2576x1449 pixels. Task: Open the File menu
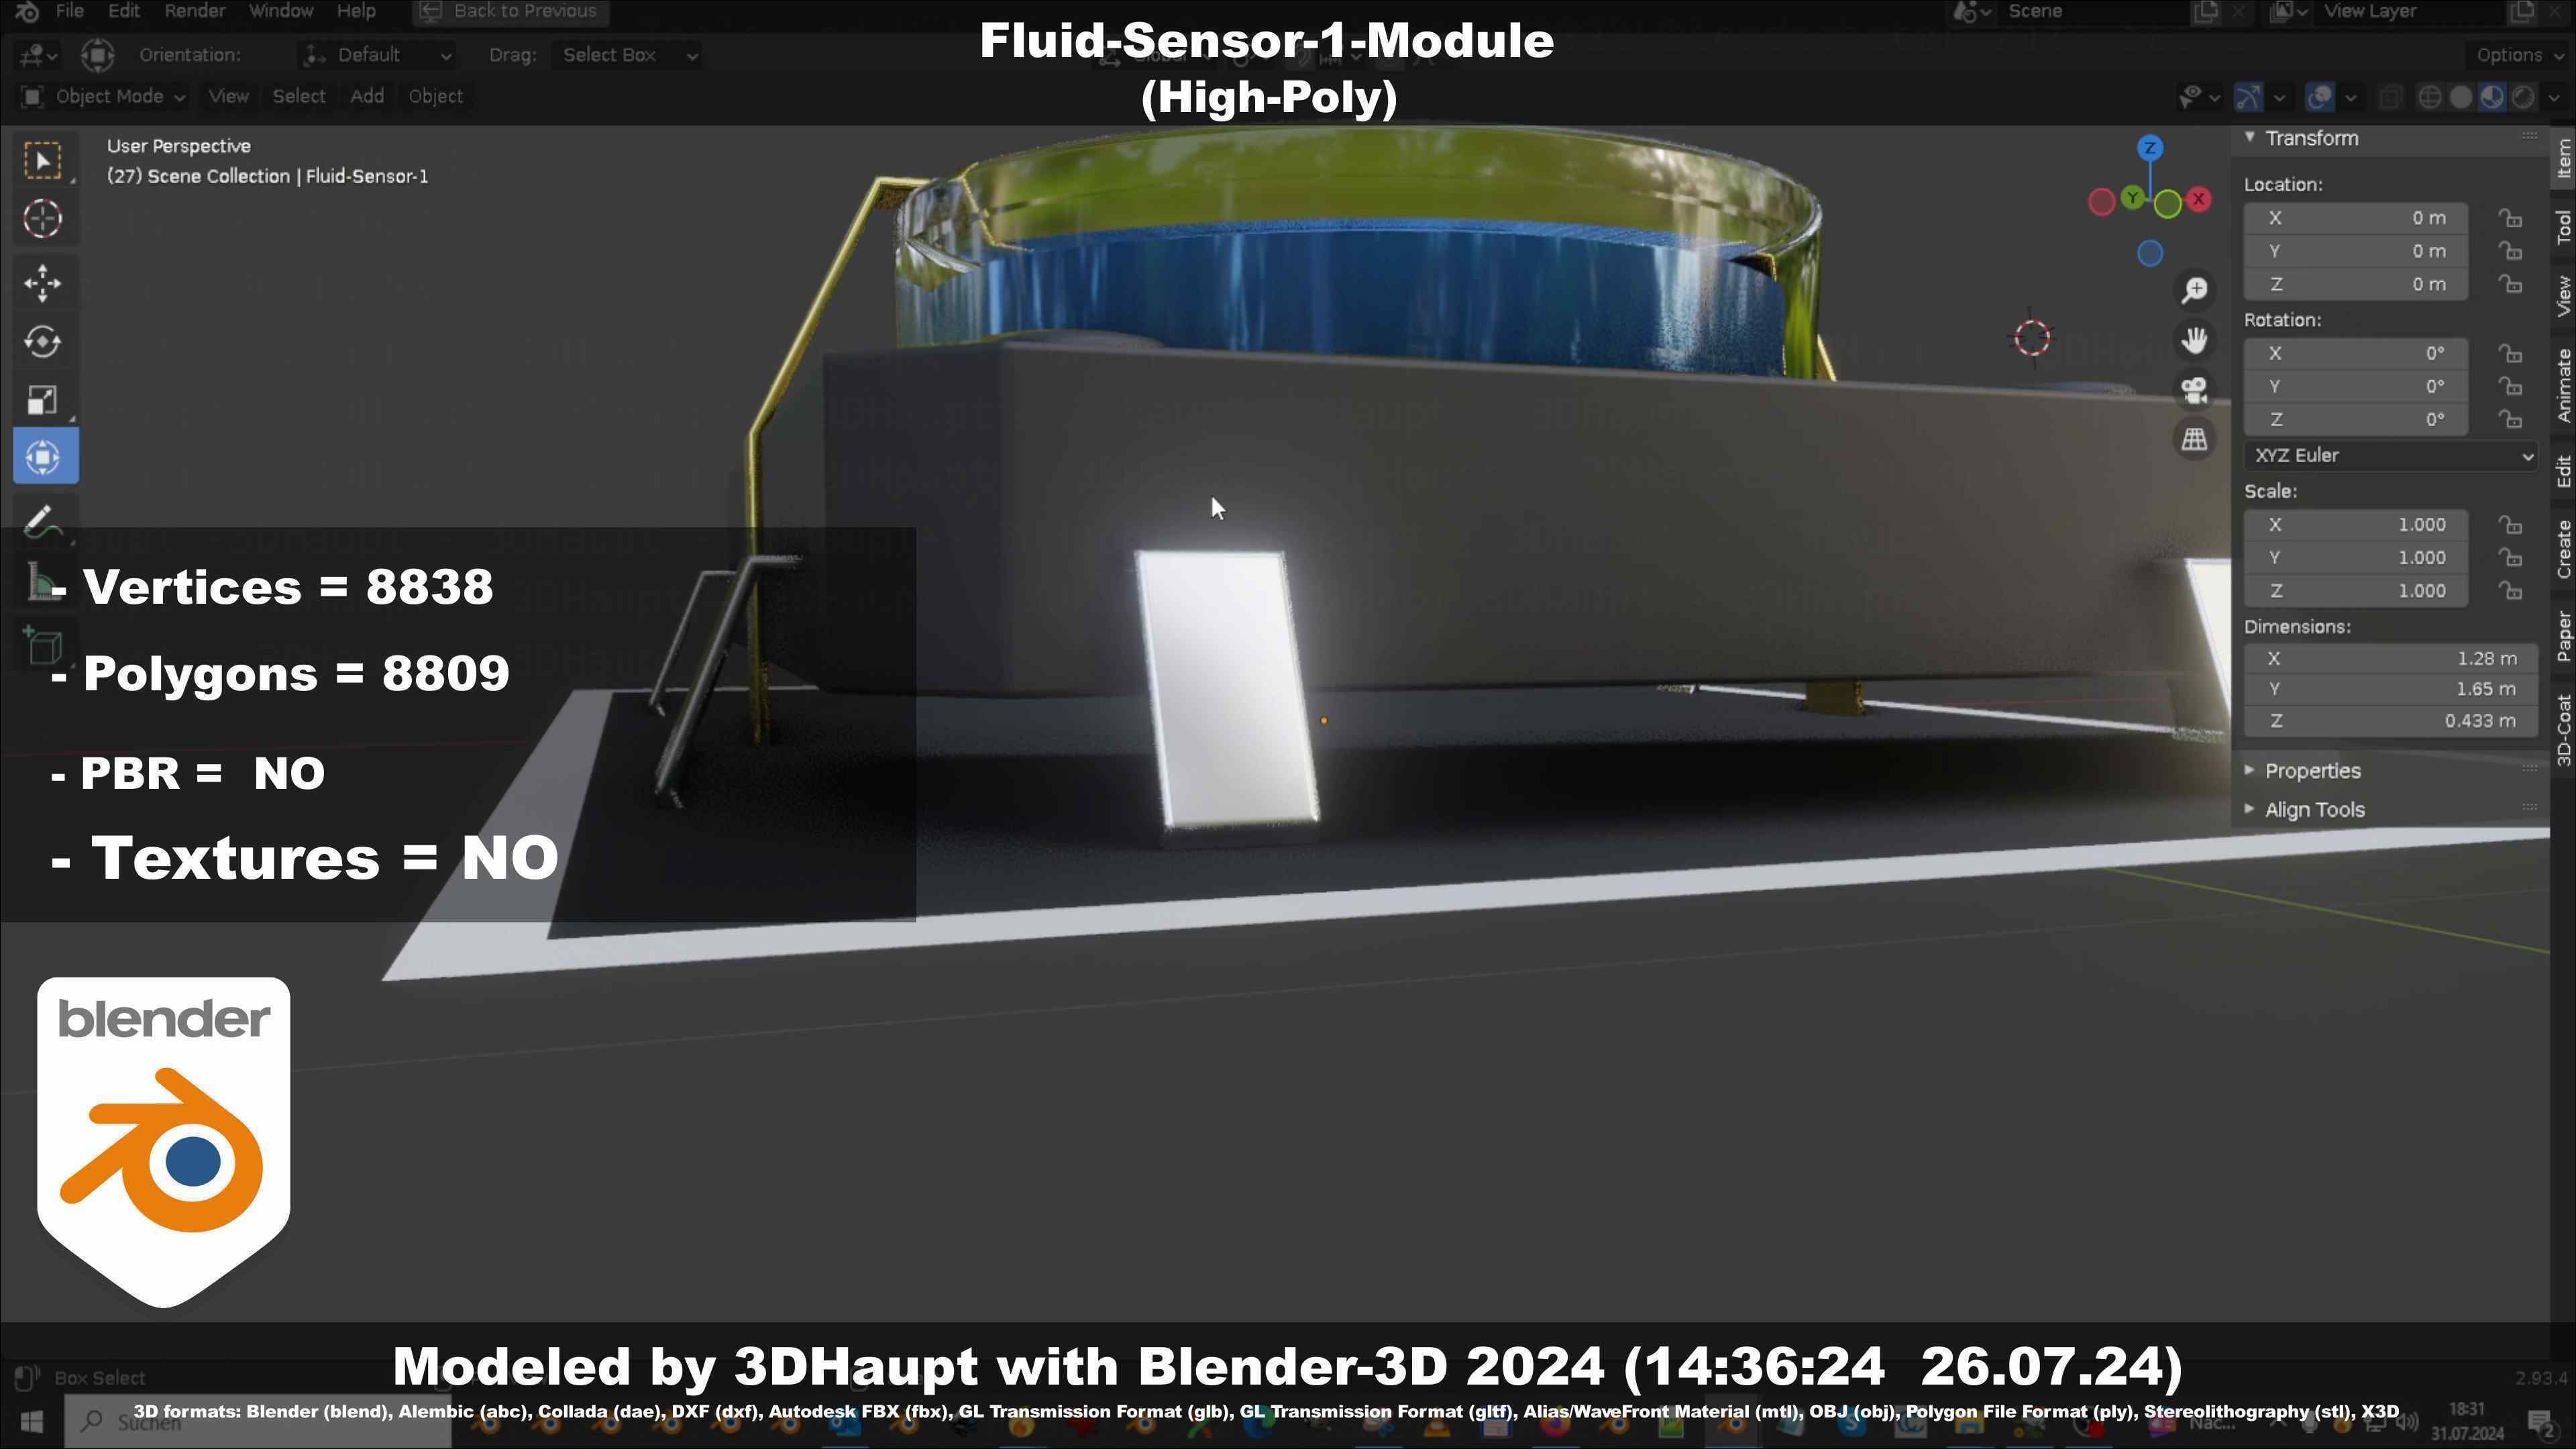[x=69, y=11]
